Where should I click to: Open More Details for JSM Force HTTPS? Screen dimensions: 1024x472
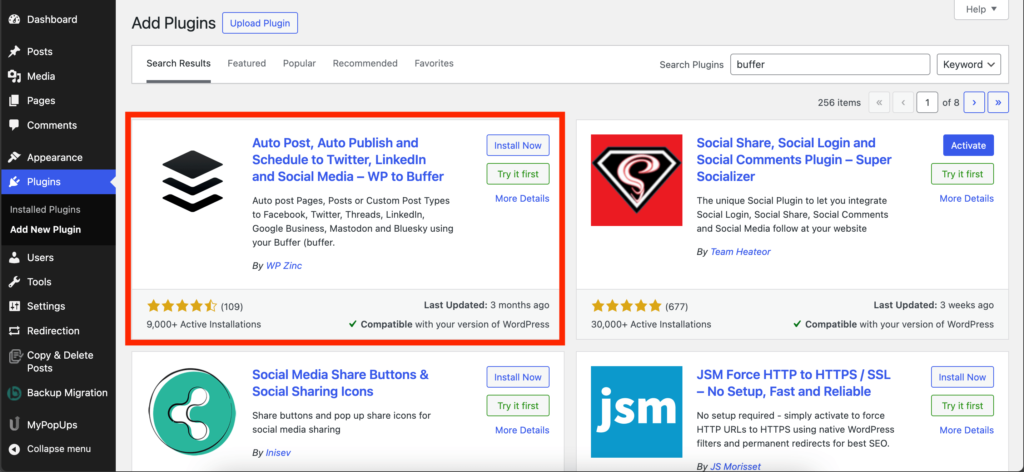point(966,430)
